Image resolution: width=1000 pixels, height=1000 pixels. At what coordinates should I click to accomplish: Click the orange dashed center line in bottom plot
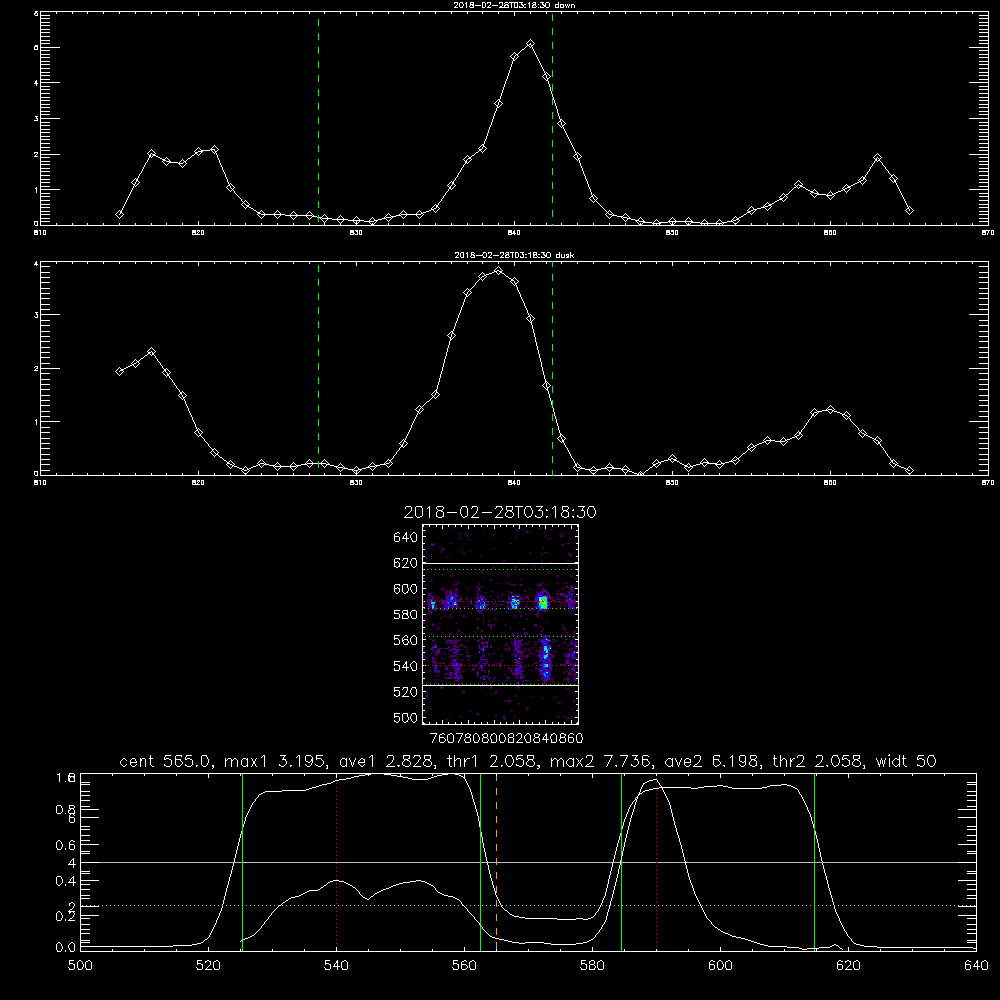(x=496, y=862)
